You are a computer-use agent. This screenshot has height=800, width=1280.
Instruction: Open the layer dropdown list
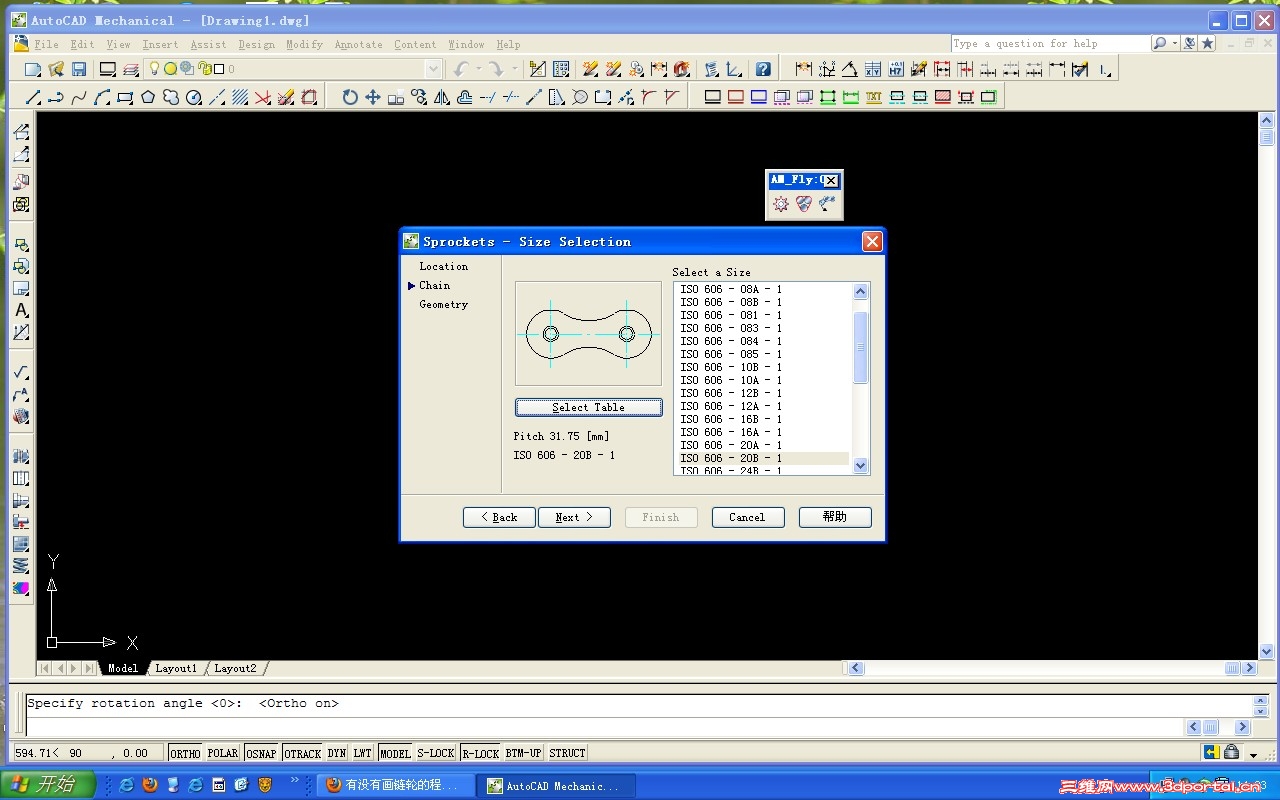433,69
